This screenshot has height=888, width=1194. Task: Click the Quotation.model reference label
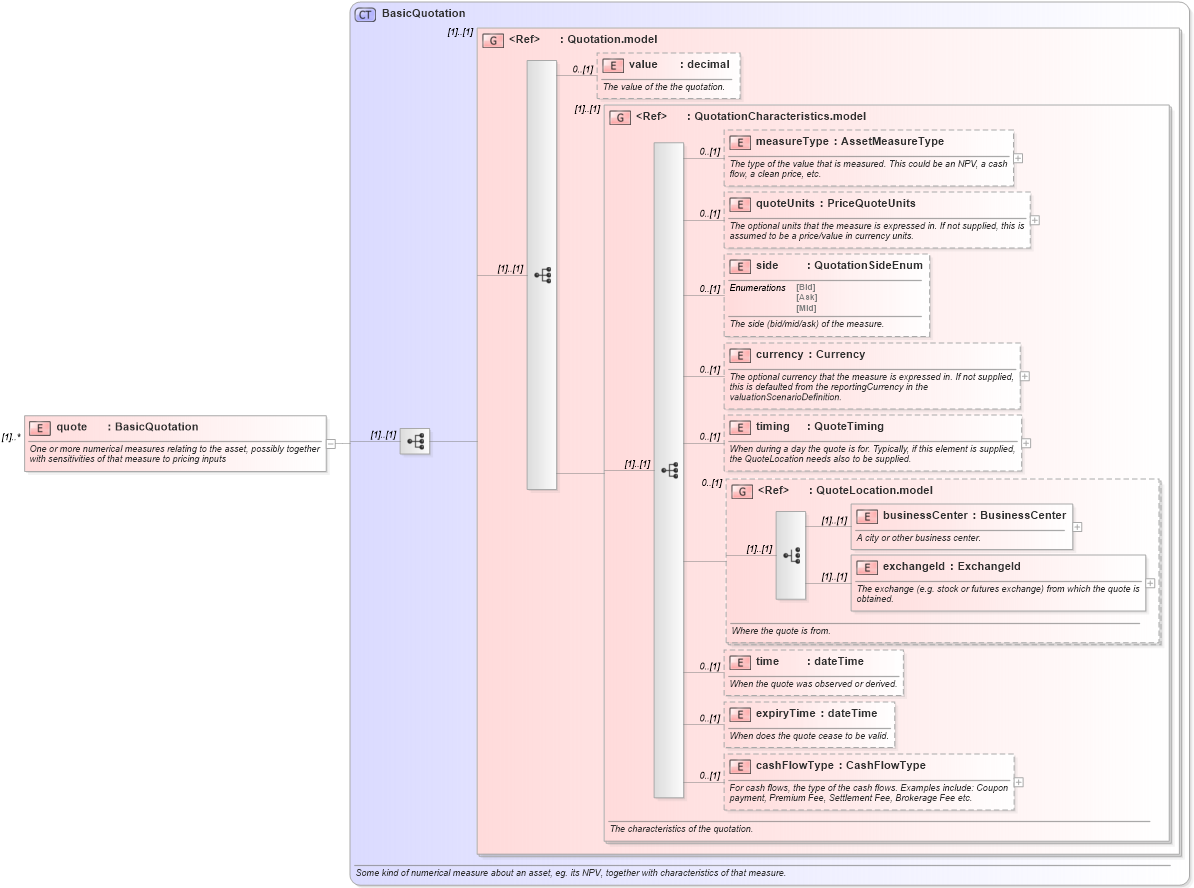pos(612,39)
